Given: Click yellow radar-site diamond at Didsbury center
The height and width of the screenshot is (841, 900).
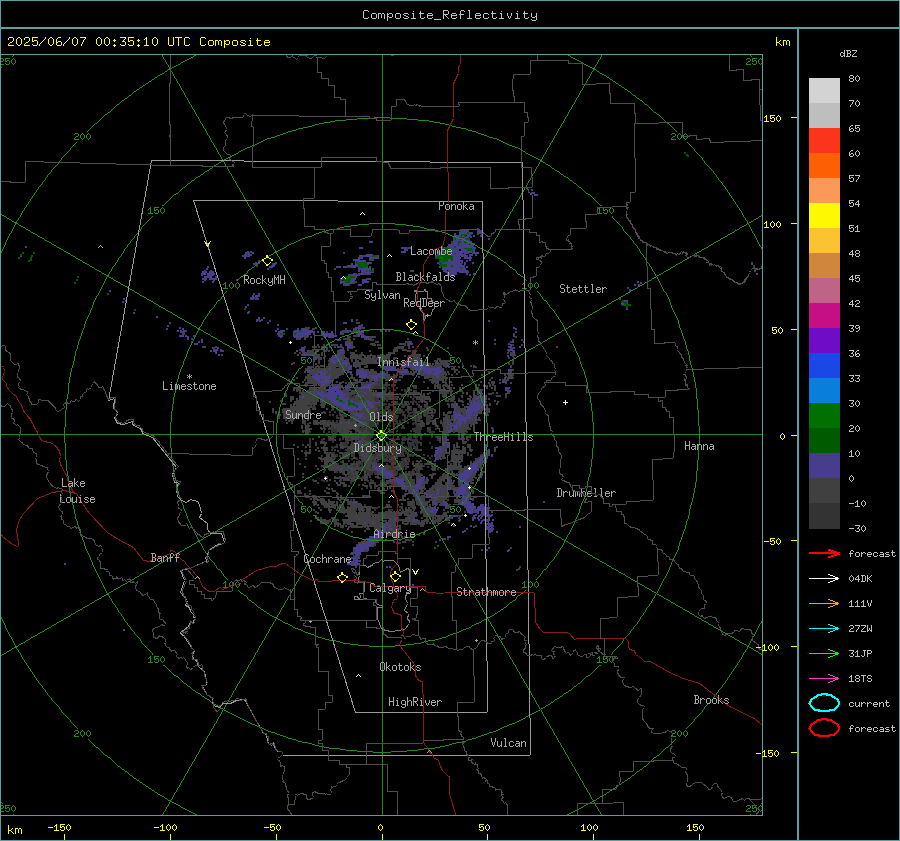Looking at the screenshot, I should (x=381, y=436).
